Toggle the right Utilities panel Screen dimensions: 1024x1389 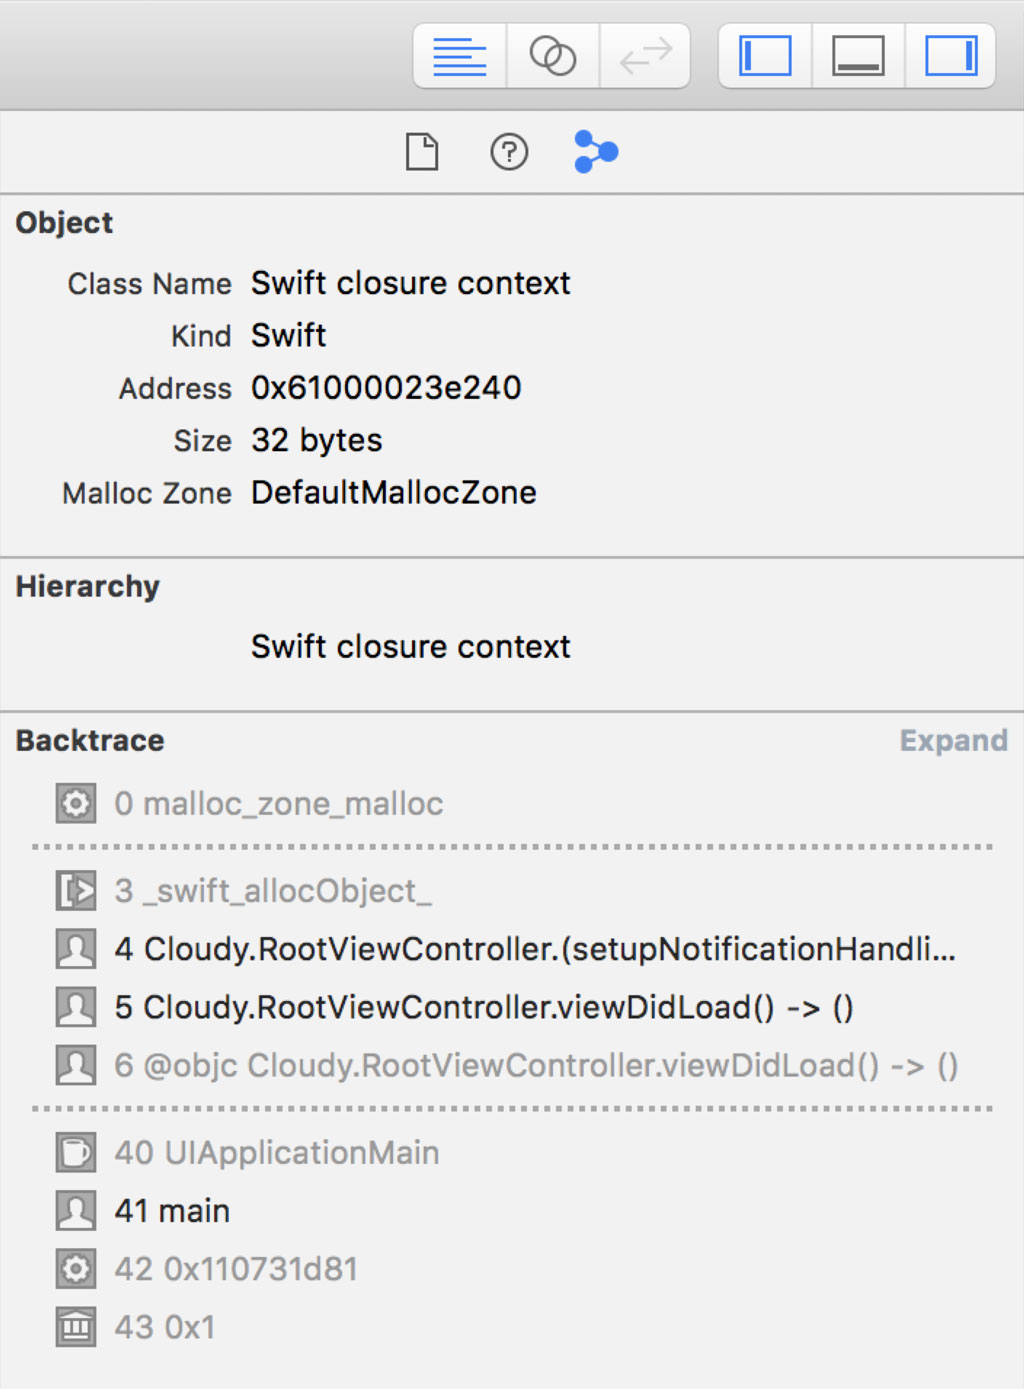pos(950,56)
